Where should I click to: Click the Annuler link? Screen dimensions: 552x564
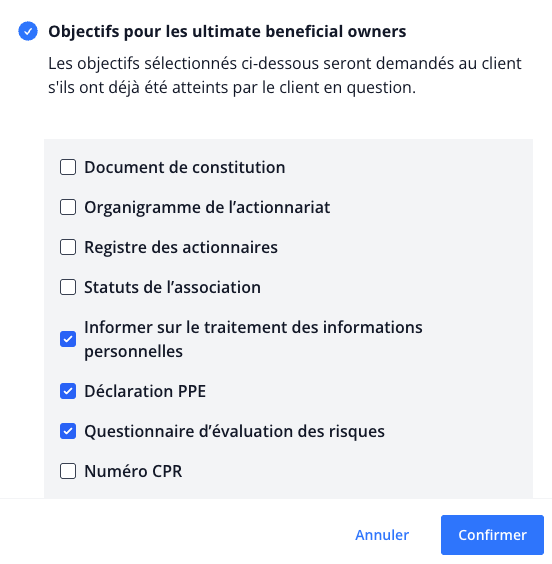point(382,535)
